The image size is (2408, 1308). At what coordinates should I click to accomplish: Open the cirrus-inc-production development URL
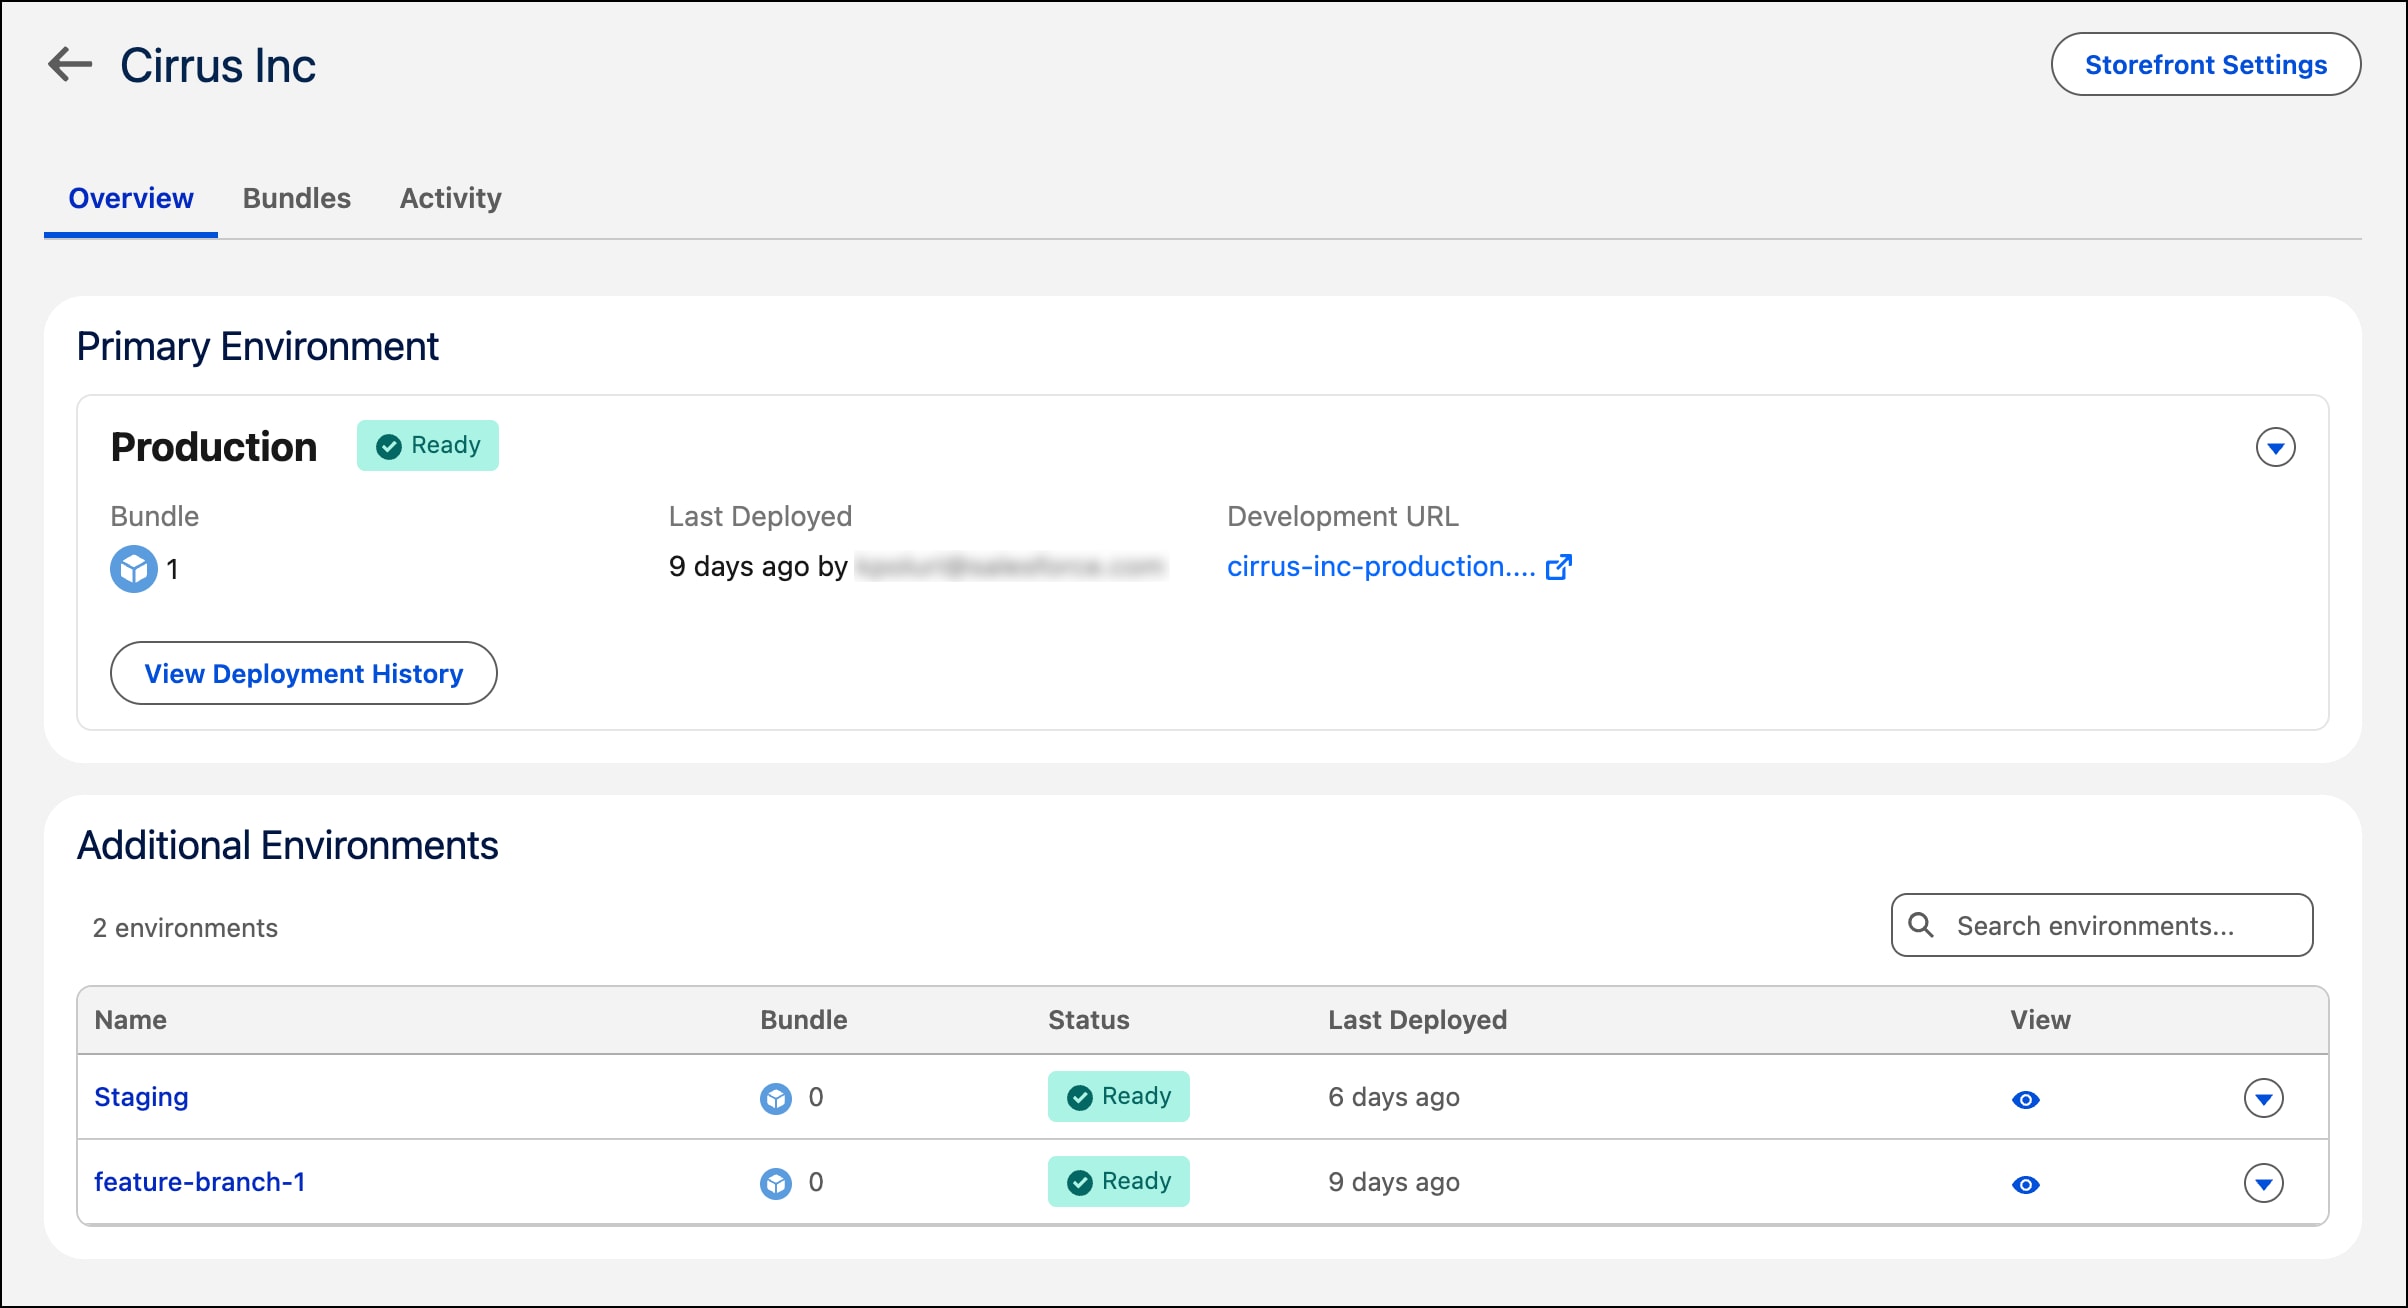[x=1381, y=567]
